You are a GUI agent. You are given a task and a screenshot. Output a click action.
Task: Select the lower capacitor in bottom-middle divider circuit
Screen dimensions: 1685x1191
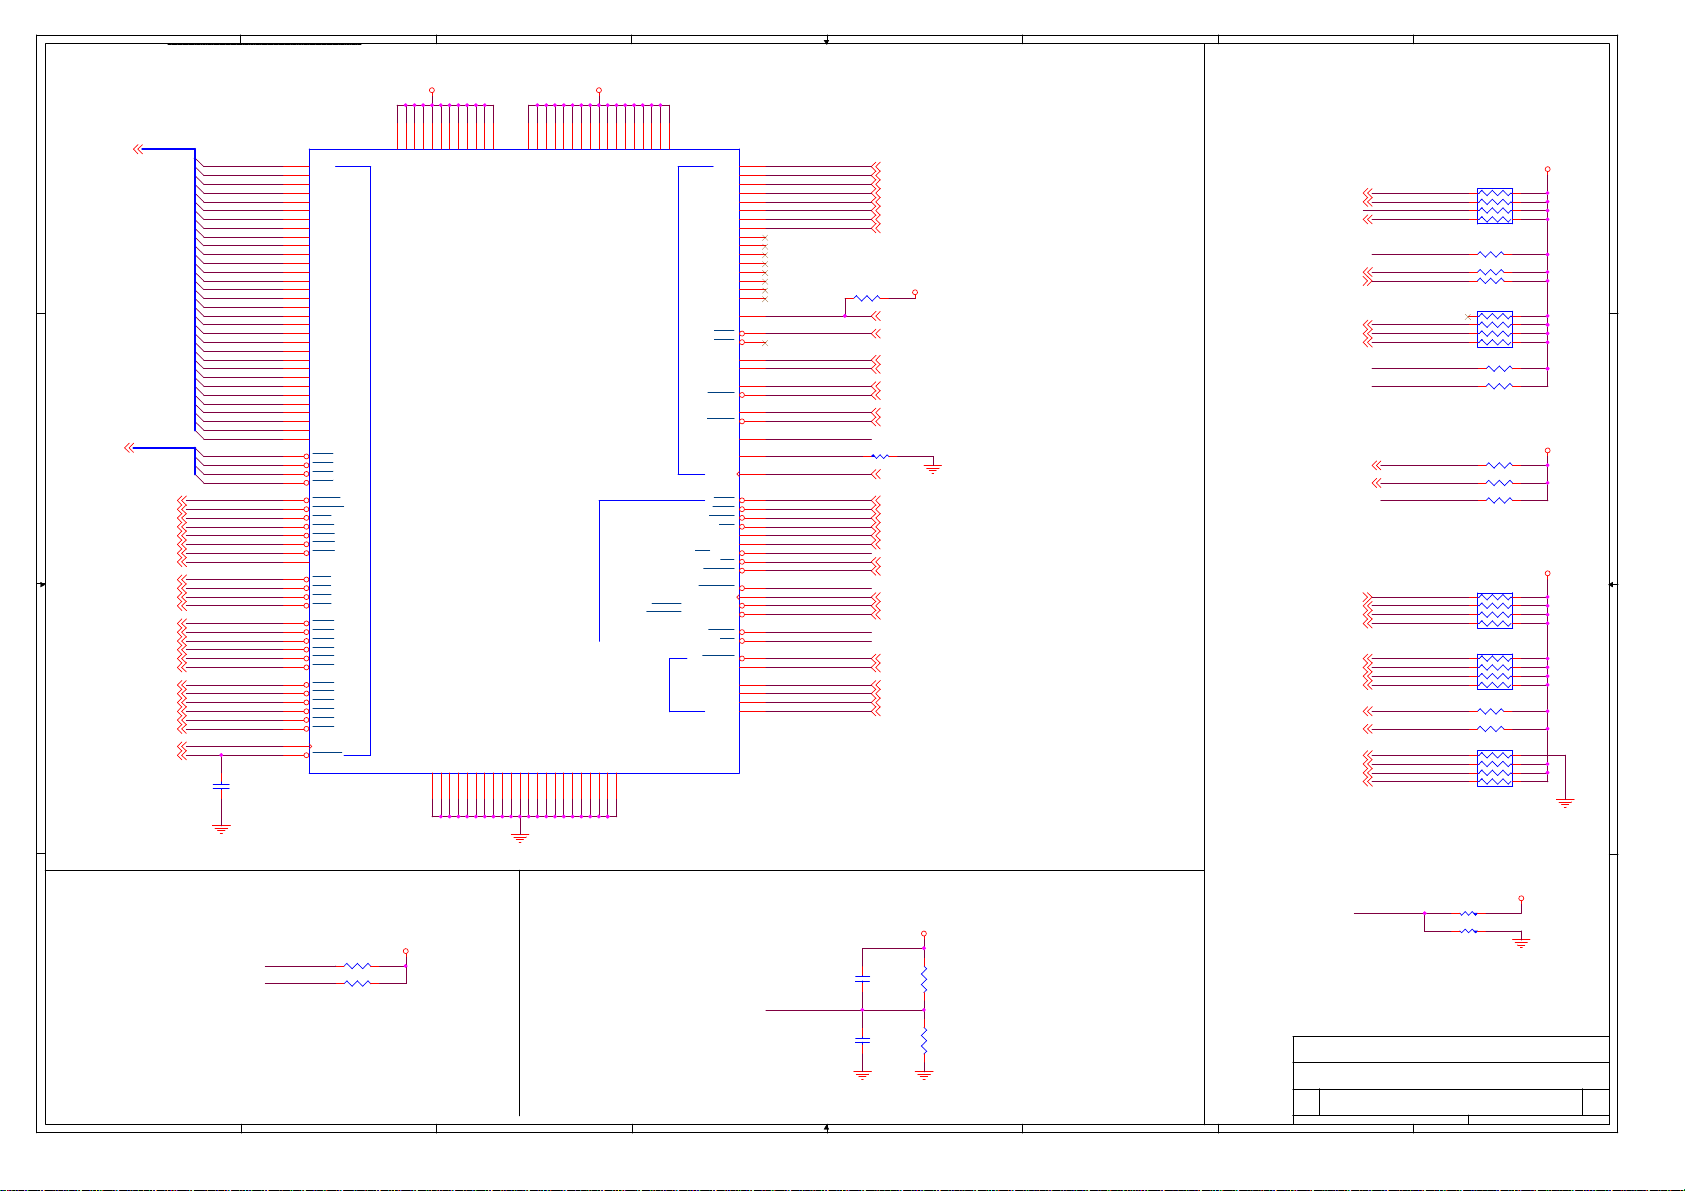click(x=862, y=1040)
